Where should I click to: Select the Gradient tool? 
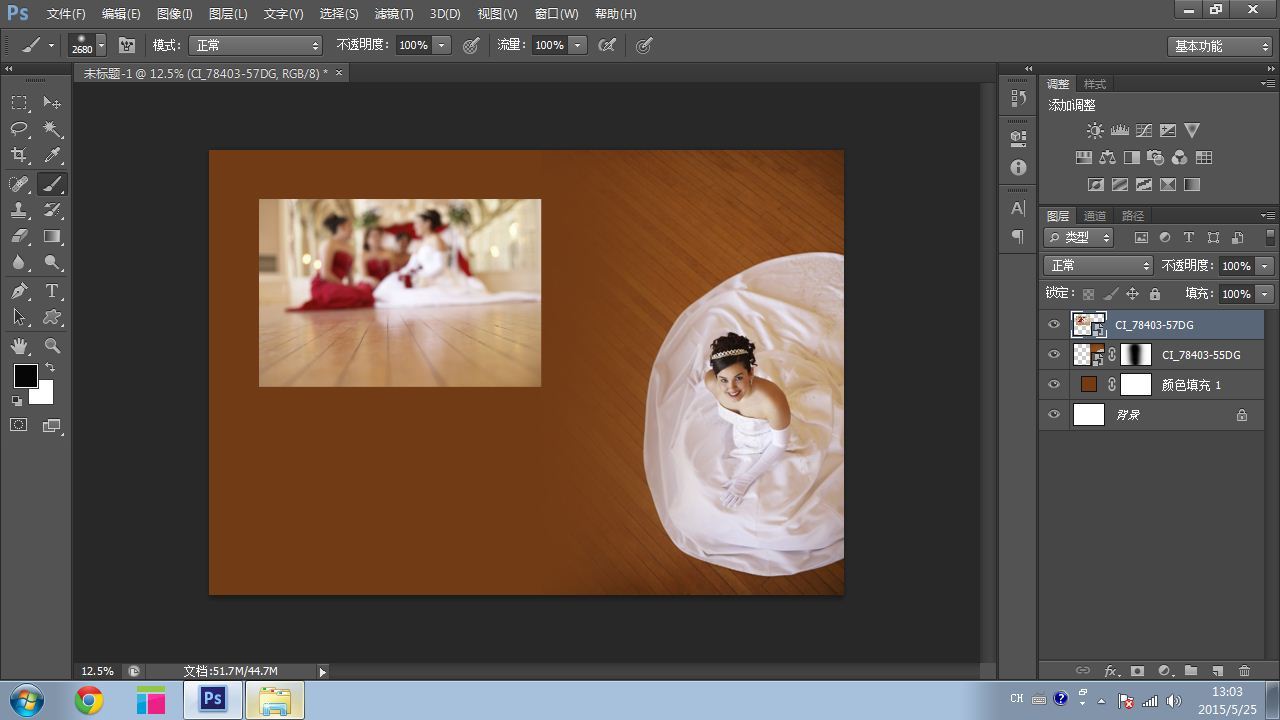tap(52, 237)
